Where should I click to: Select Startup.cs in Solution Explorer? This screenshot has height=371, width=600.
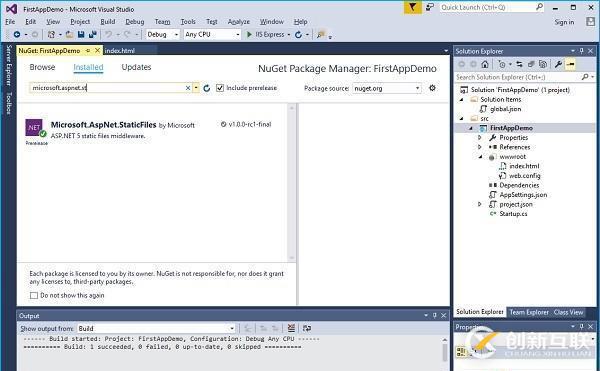click(513, 214)
